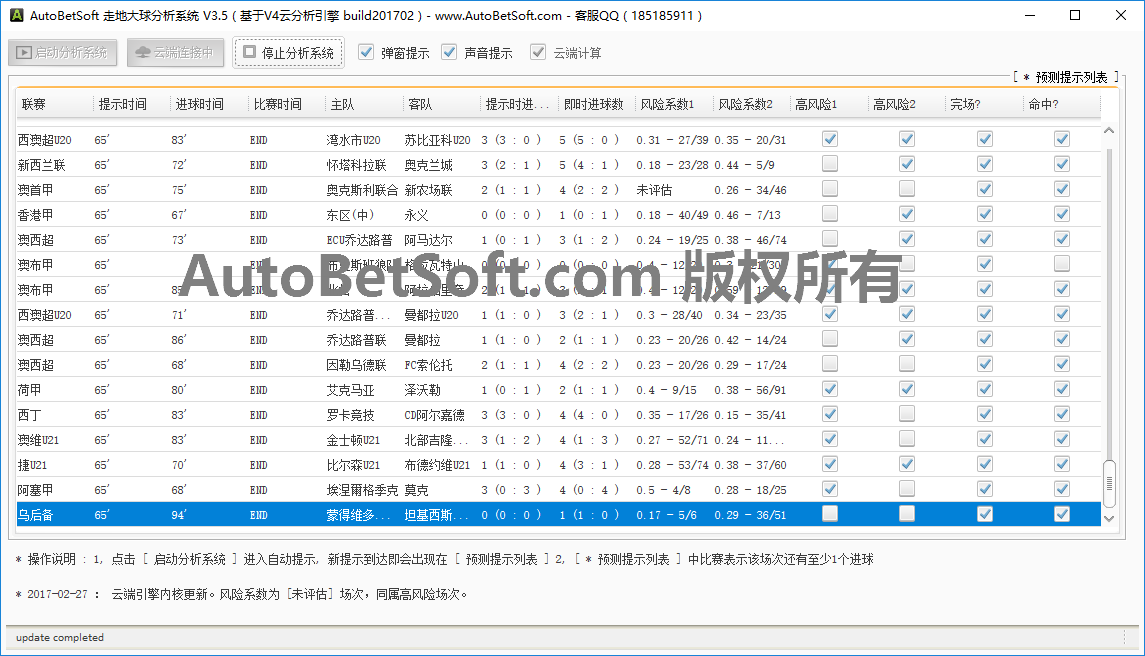This screenshot has height=656, width=1145.
Task: Toggle 命中 checkbox in 比尔森U21 row
Action: (x=1062, y=465)
